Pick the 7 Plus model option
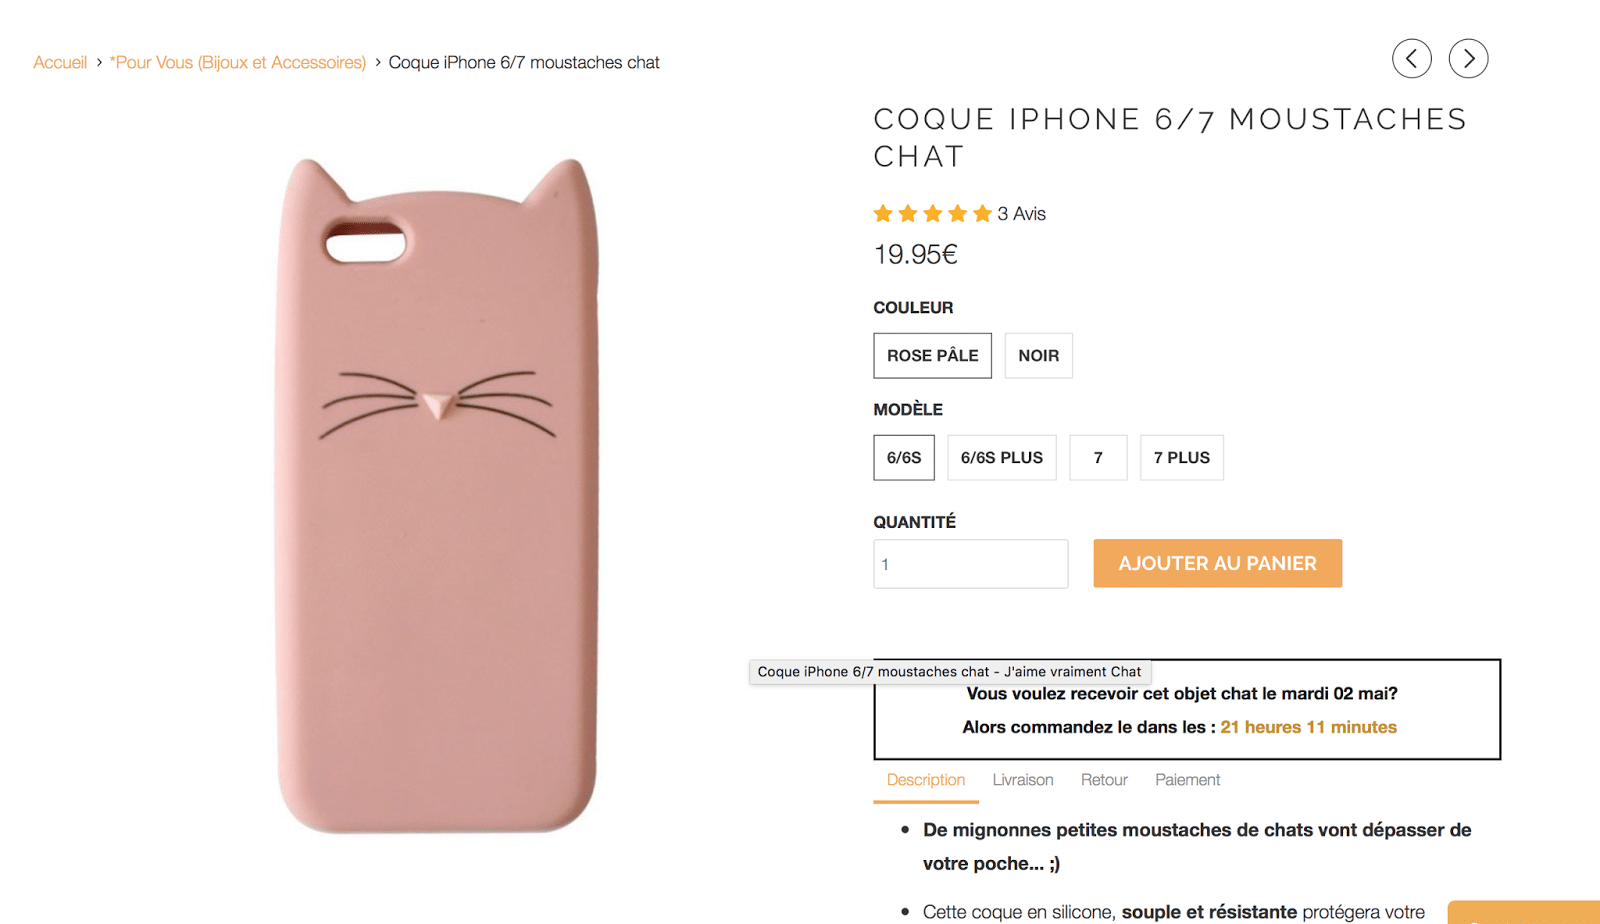1600x924 pixels. pos(1181,458)
